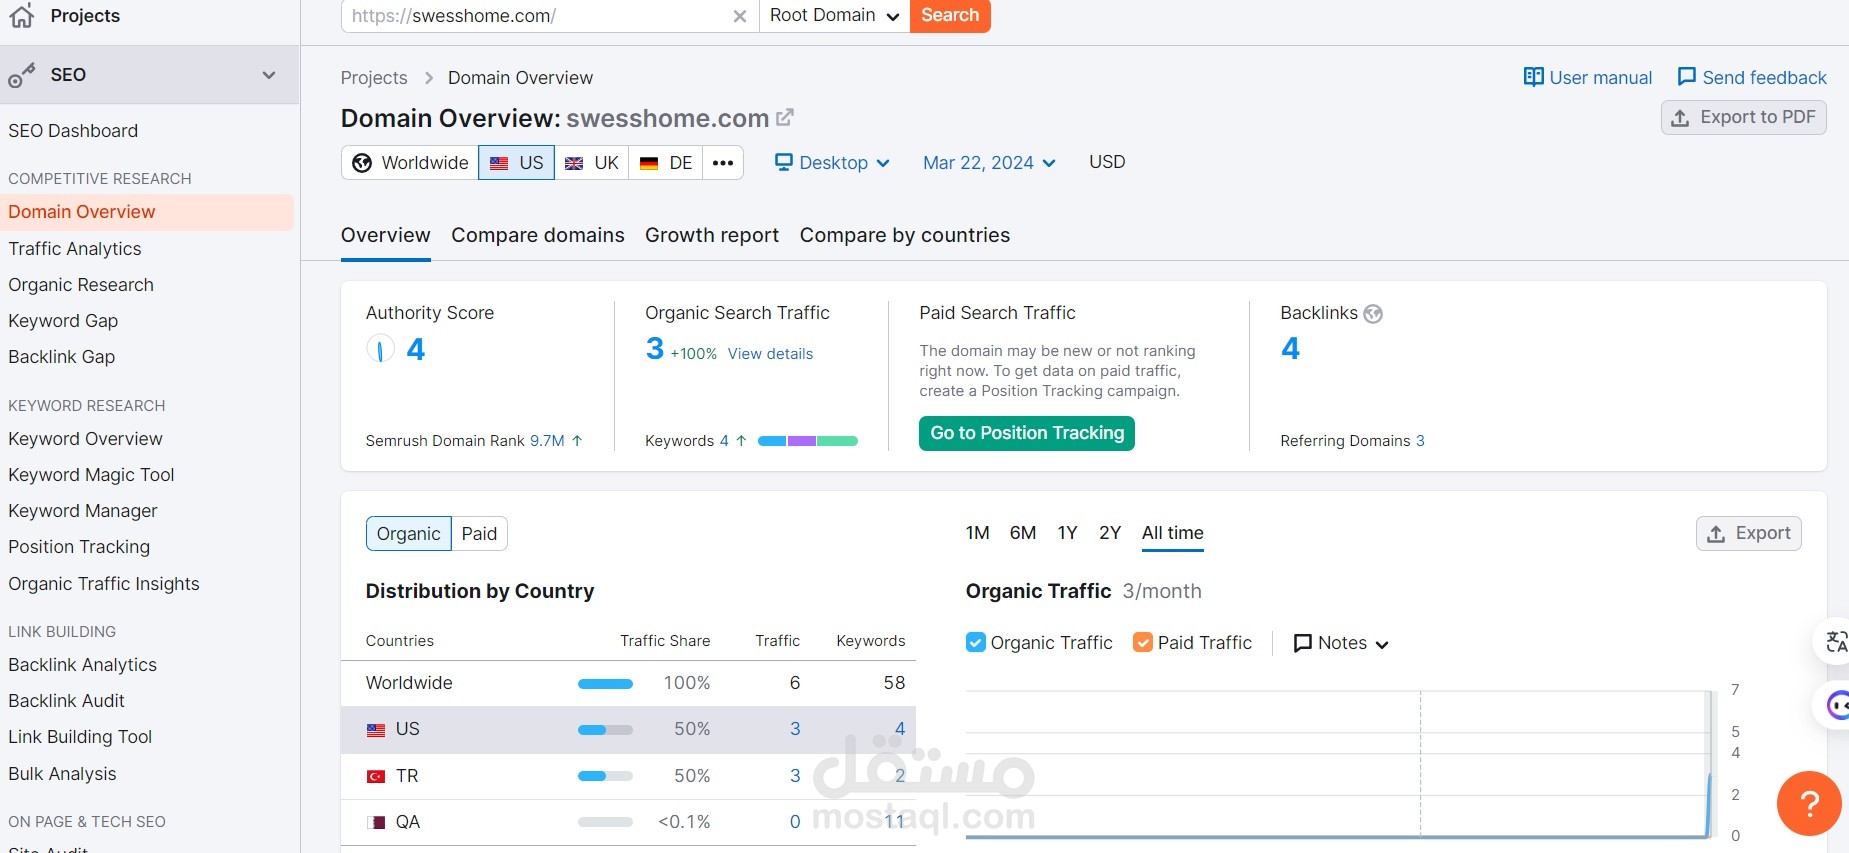Click the View details link
Image resolution: width=1849 pixels, height=853 pixels.
point(770,354)
